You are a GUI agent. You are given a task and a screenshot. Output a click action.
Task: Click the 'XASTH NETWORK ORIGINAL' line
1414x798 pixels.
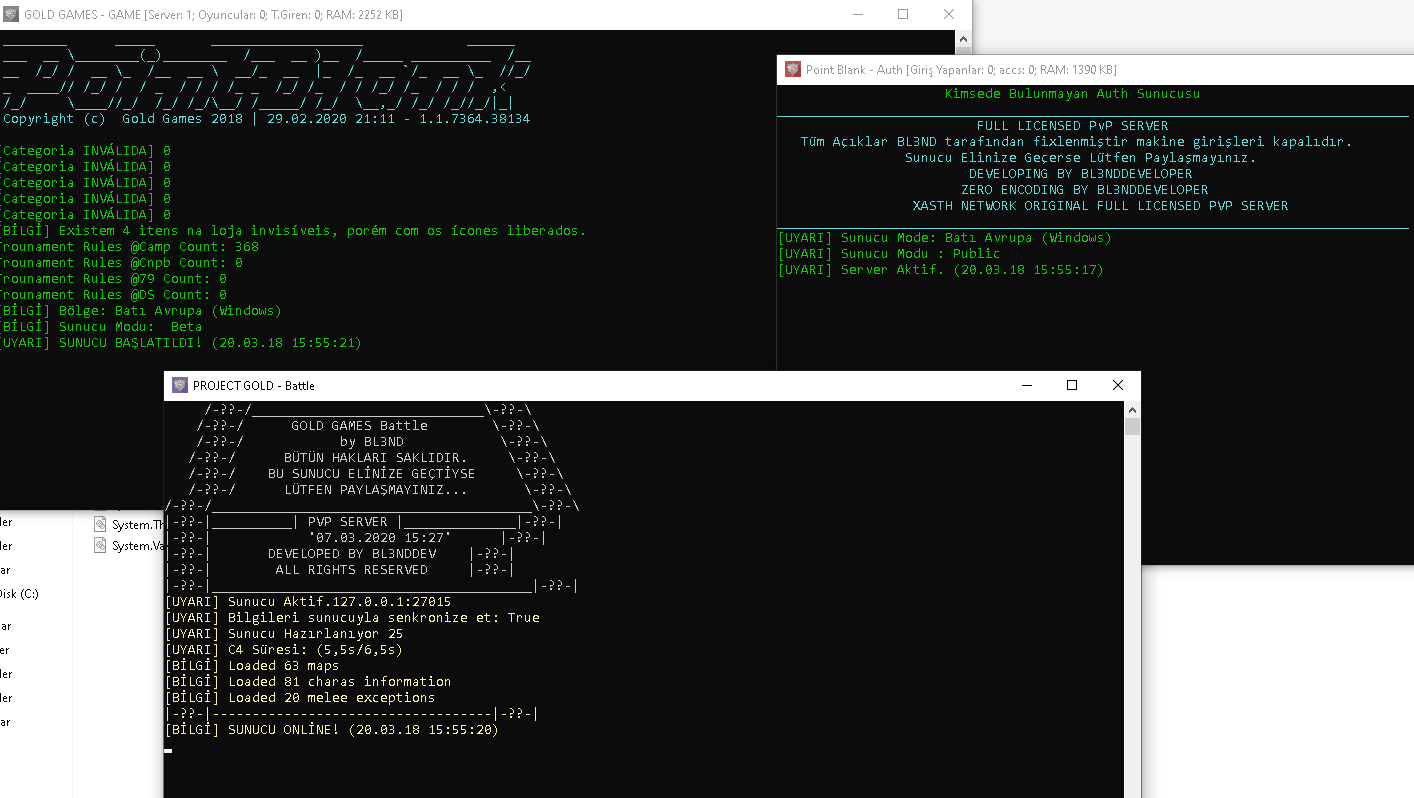pos(1101,206)
